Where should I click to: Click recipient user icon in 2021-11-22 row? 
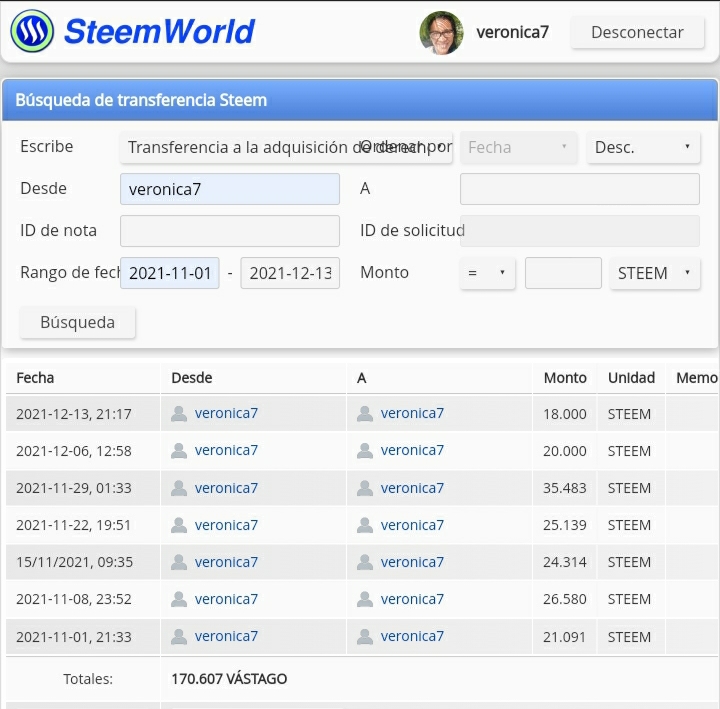click(x=365, y=525)
